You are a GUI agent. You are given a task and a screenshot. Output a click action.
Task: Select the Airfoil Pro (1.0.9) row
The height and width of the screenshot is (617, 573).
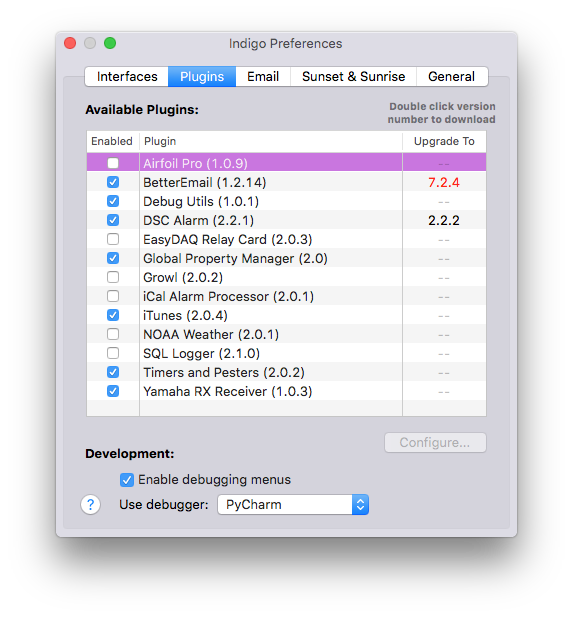pyautogui.click(x=286, y=163)
